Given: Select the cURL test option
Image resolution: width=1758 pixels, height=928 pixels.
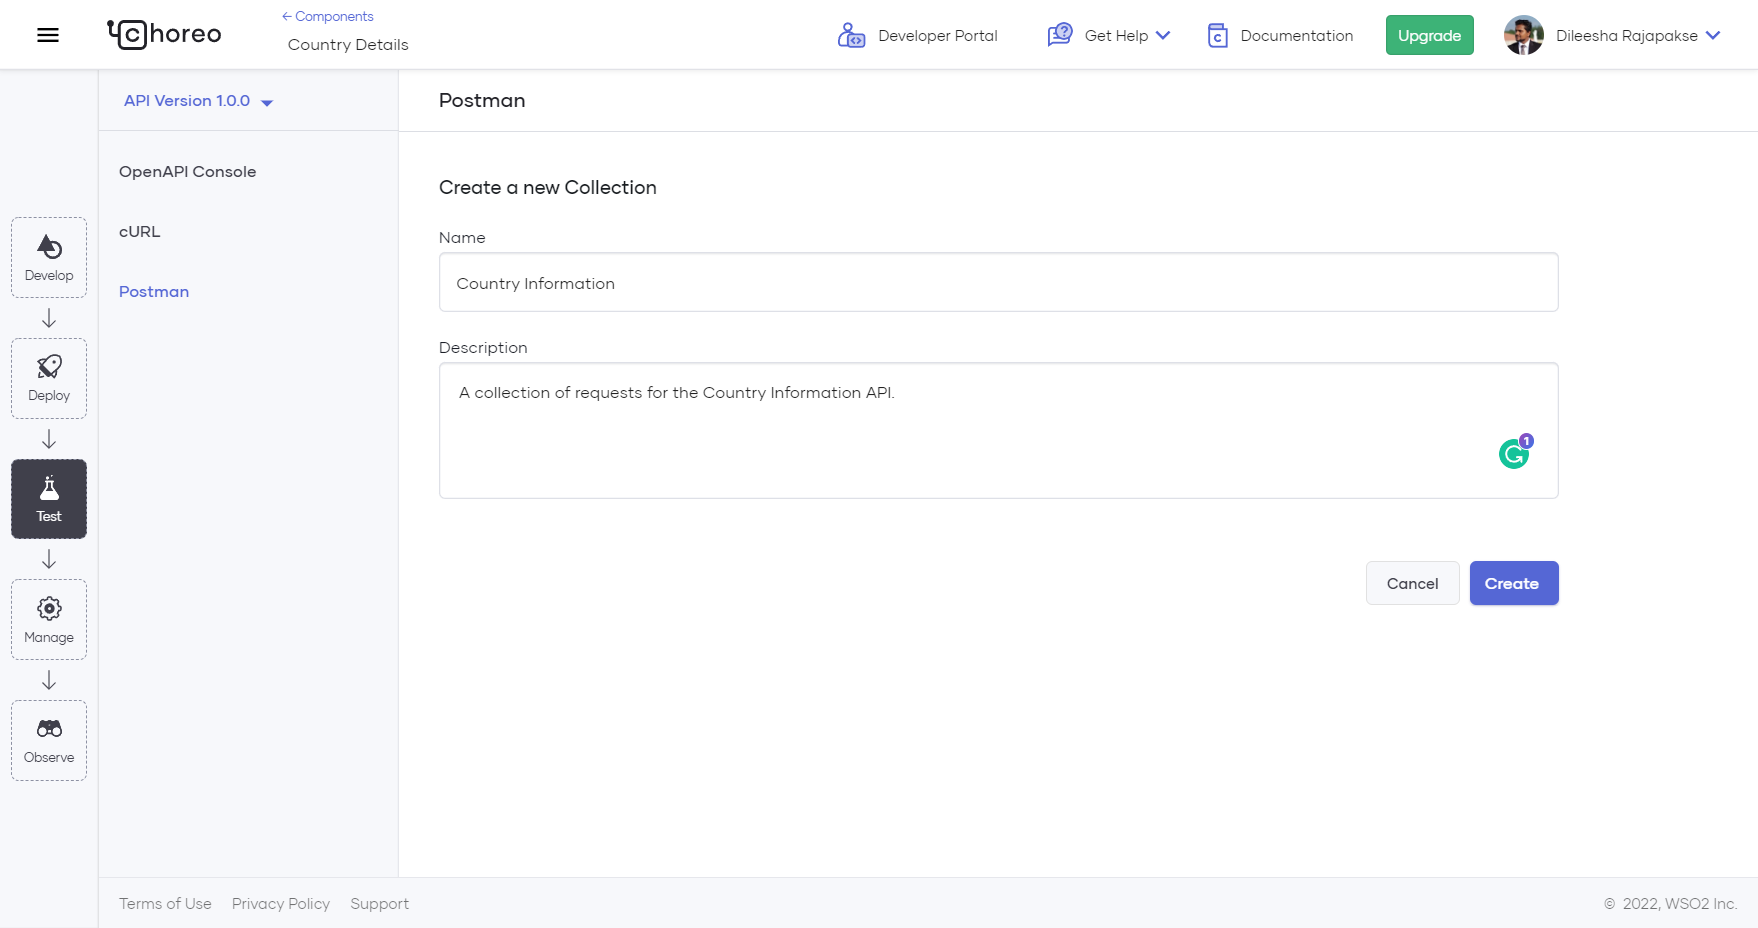Looking at the screenshot, I should click(139, 232).
